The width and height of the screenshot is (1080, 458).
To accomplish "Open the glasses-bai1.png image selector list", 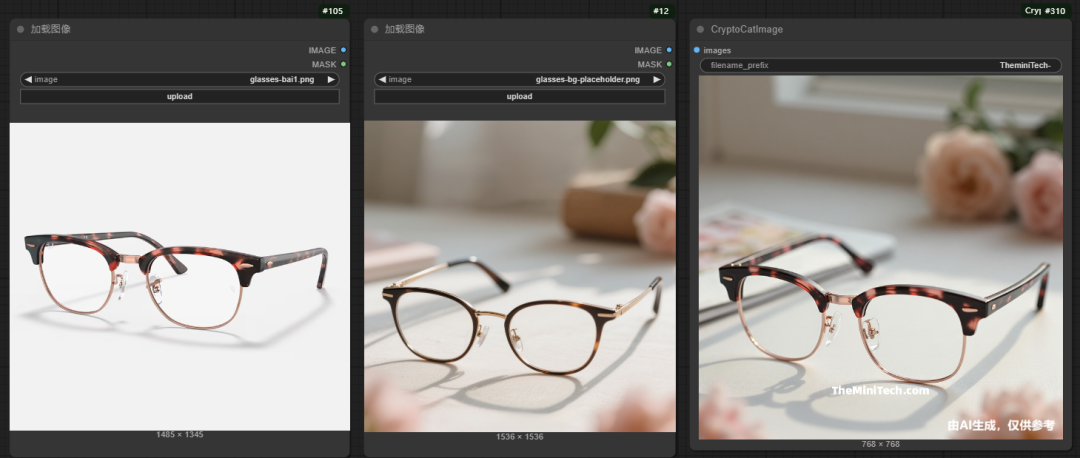I will click(180, 79).
